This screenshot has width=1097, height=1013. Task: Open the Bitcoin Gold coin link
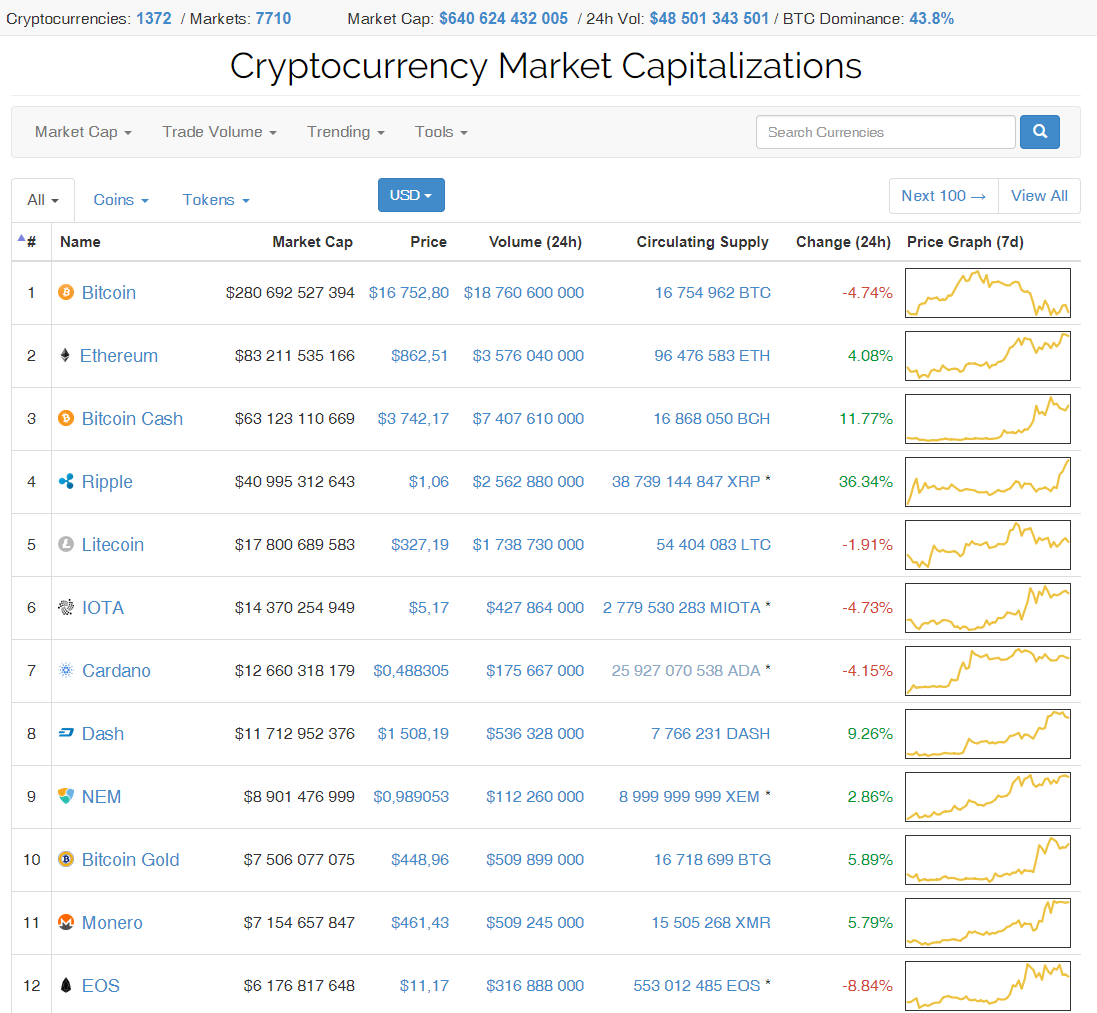pyautogui.click(x=130, y=859)
